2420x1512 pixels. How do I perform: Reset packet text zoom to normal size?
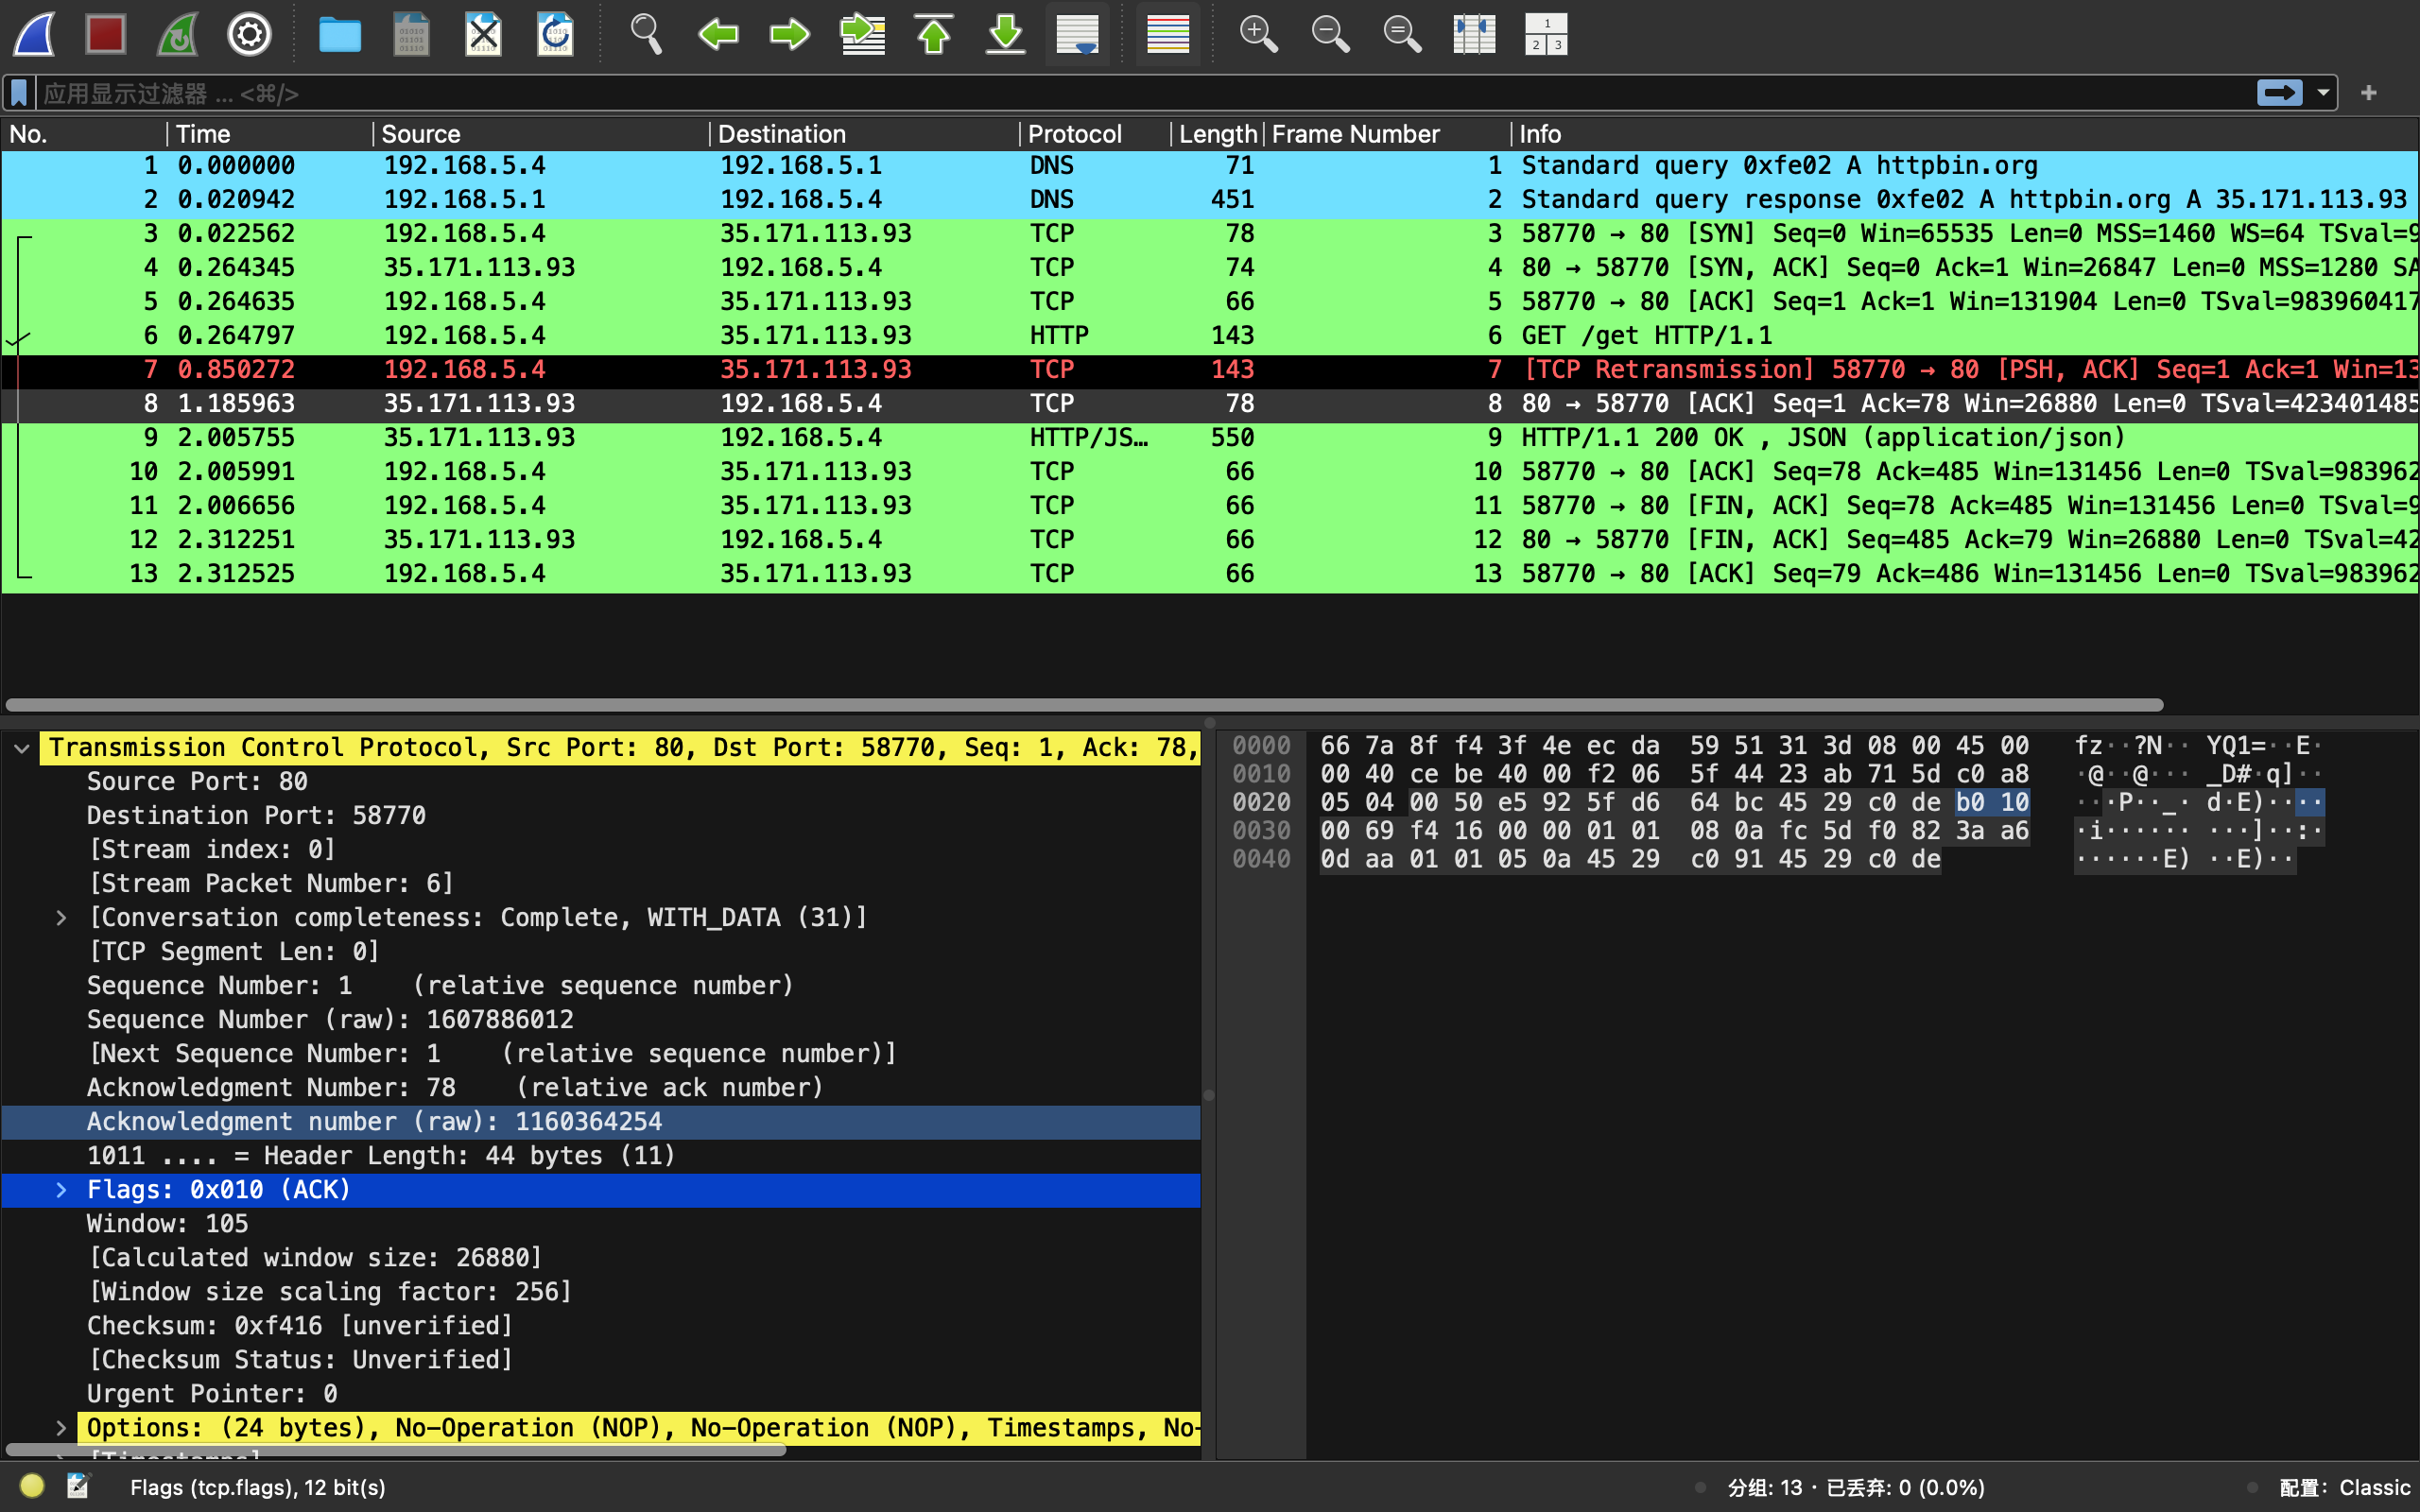pyautogui.click(x=1402, y=34)
